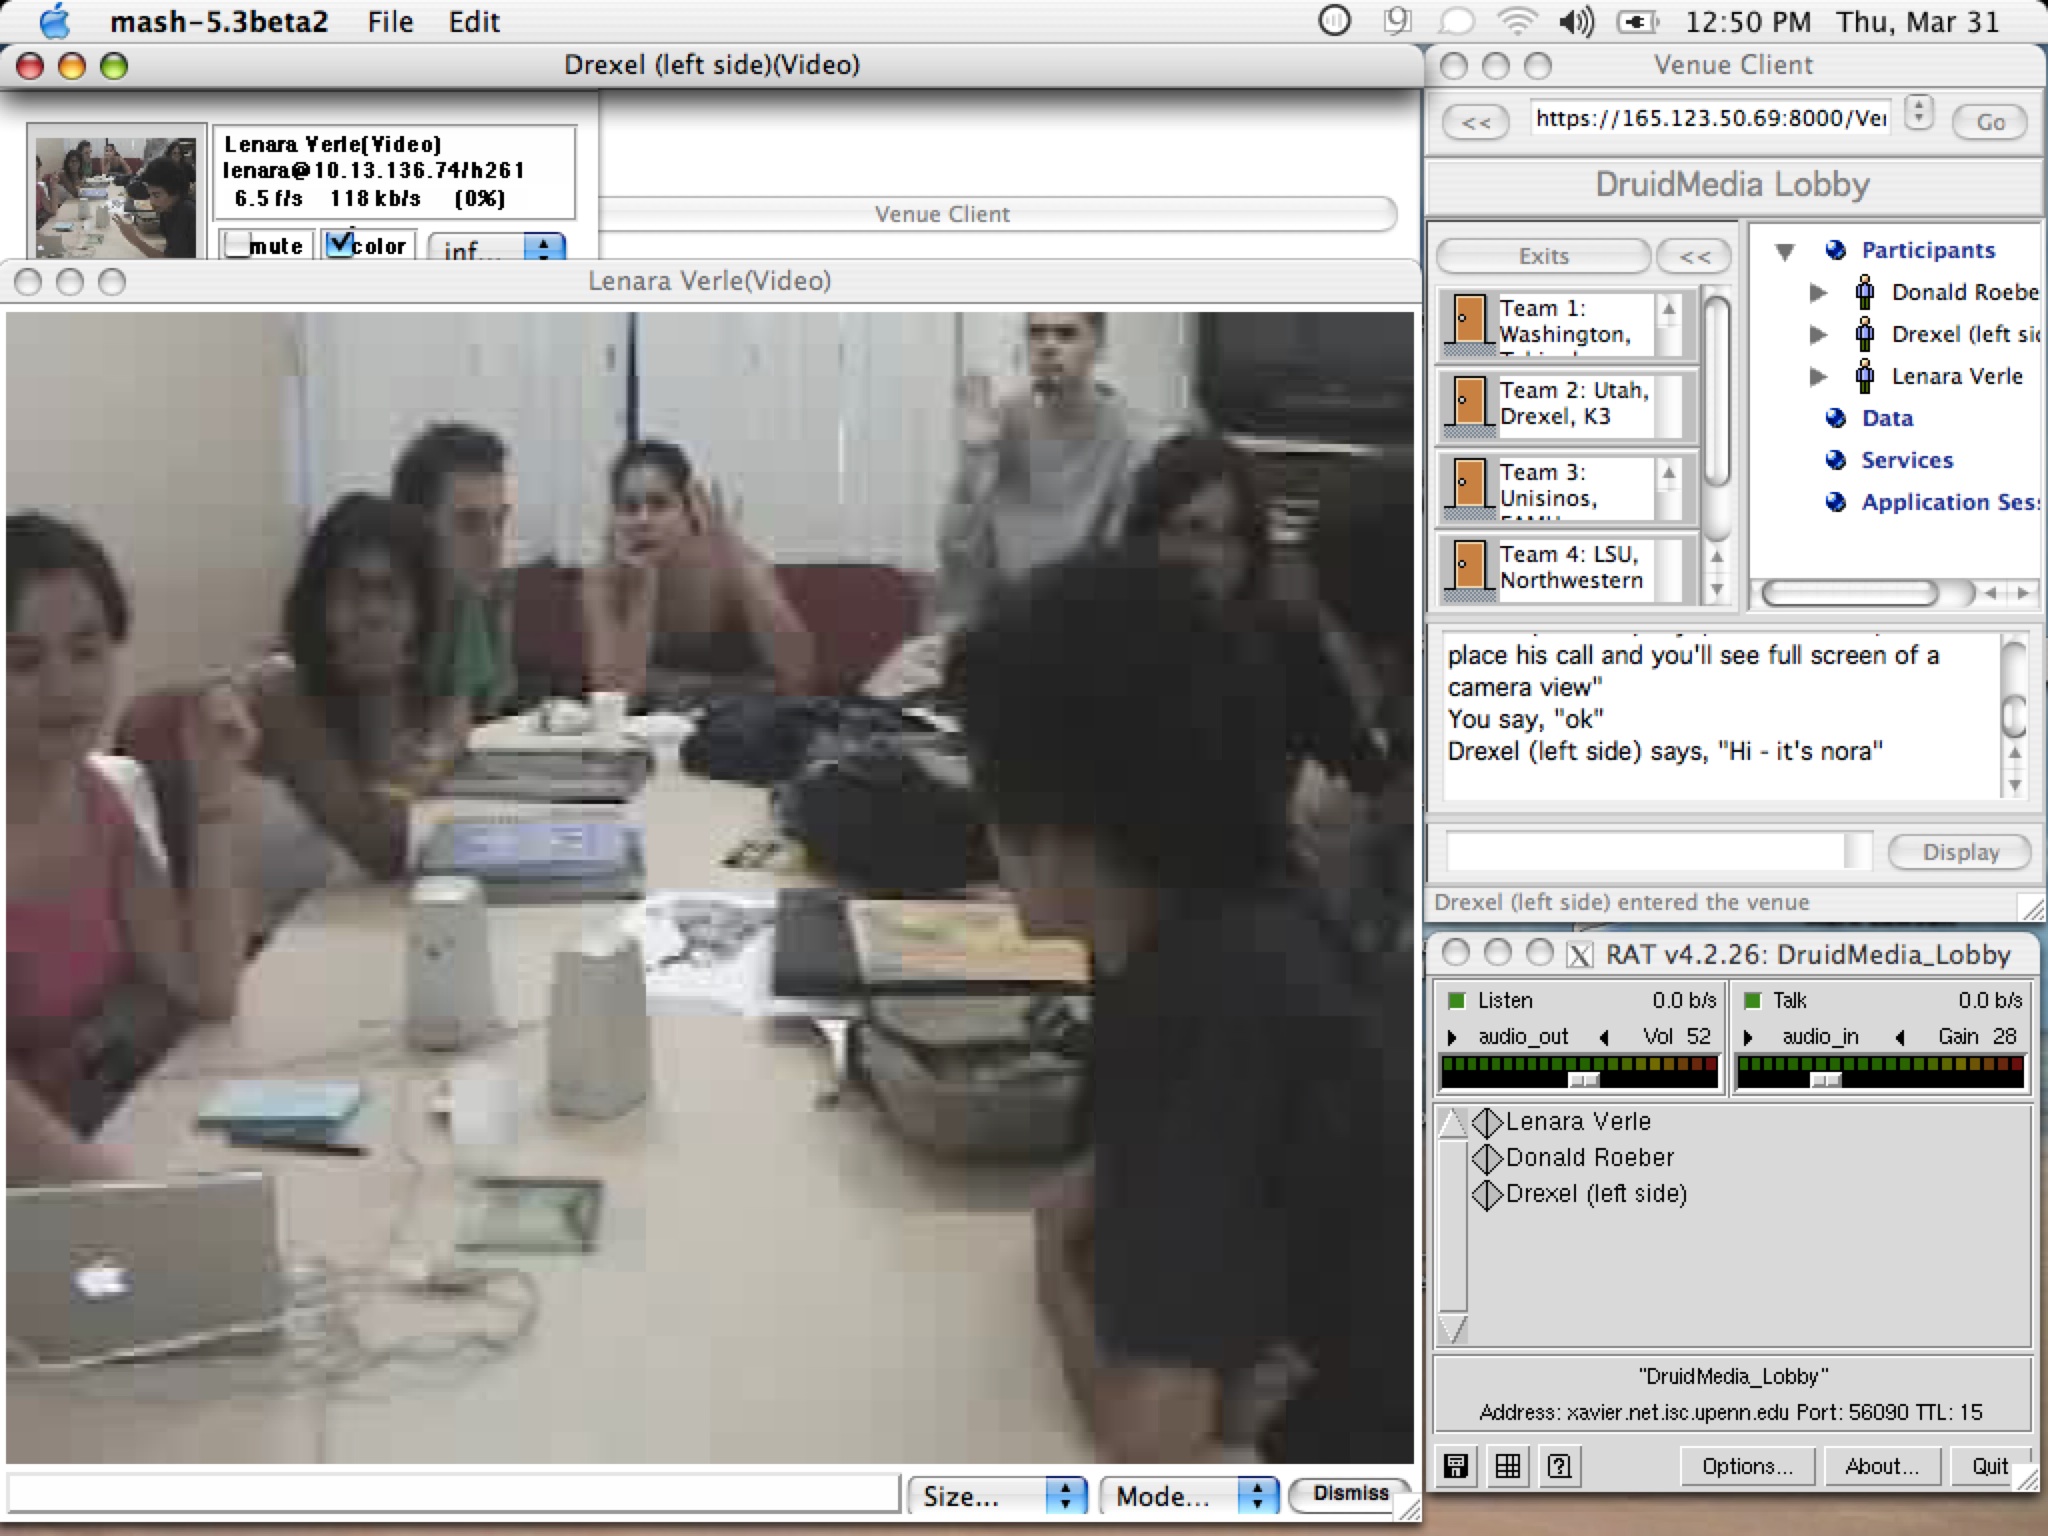Select the Application Sessions tree item
The image size is (2048, 1536).
pos(1950,502)
